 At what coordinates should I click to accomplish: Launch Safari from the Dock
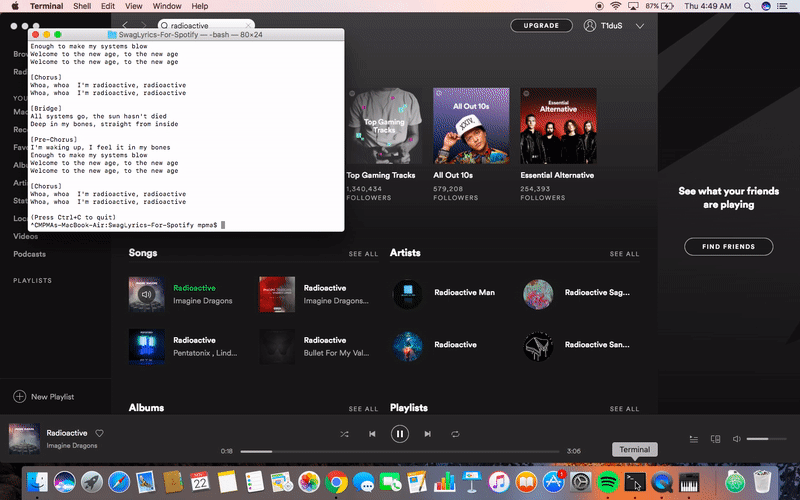[119, 482]
